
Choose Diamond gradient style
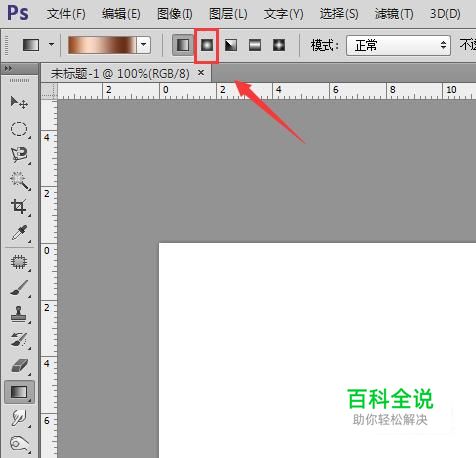pos(279,45)
